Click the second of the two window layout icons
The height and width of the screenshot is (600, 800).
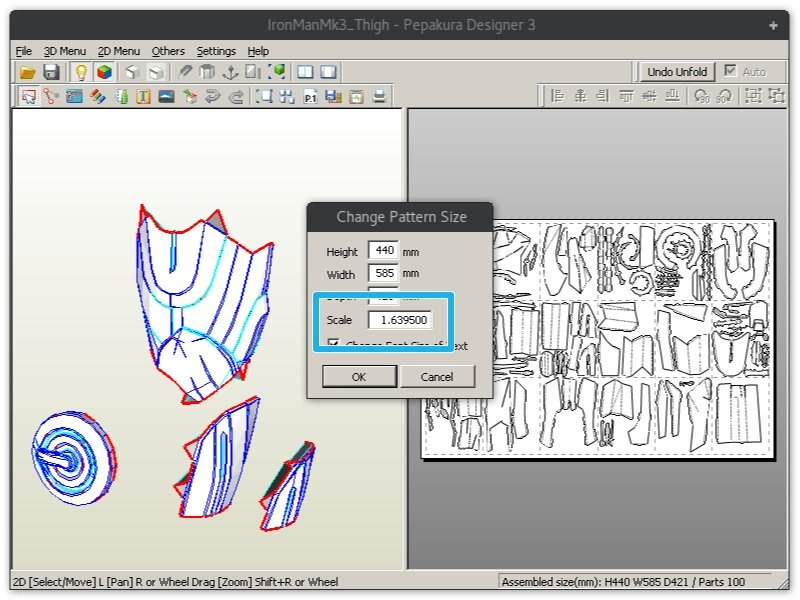click(x=328, y=72)
